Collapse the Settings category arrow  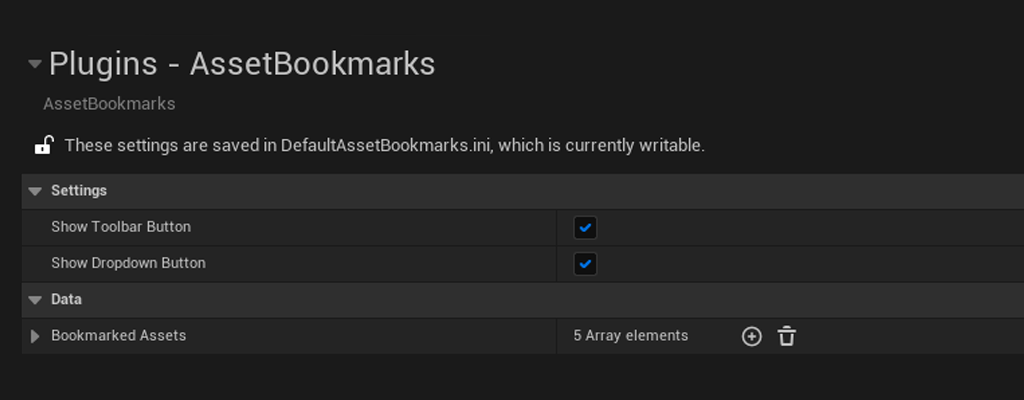(35, 191)
